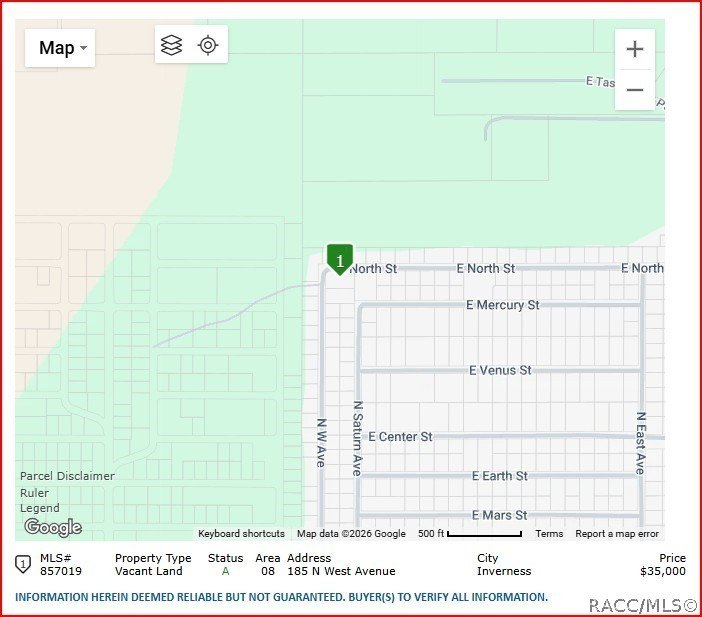The image size is (702, 617).
Task: Click the E Center St label
Action: click(x=400, y=437)
